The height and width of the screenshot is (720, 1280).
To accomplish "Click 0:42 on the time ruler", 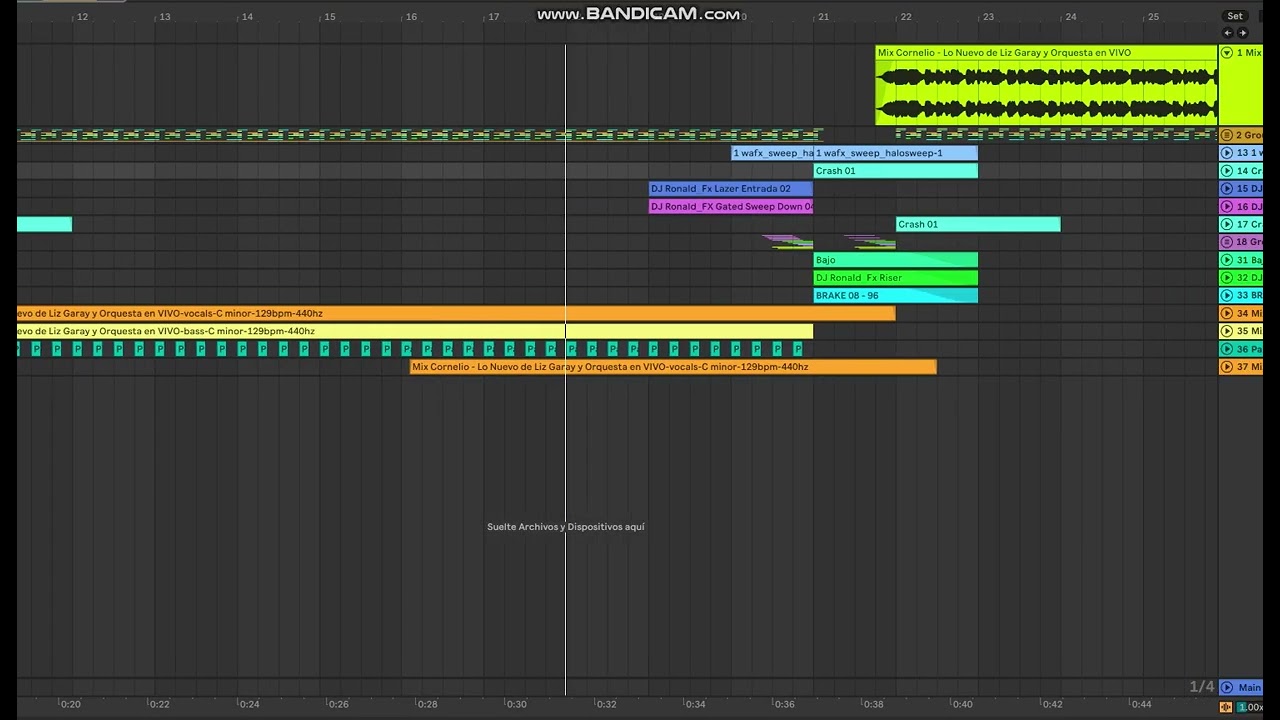I will pyautogui.click(x=1052, y=704).
